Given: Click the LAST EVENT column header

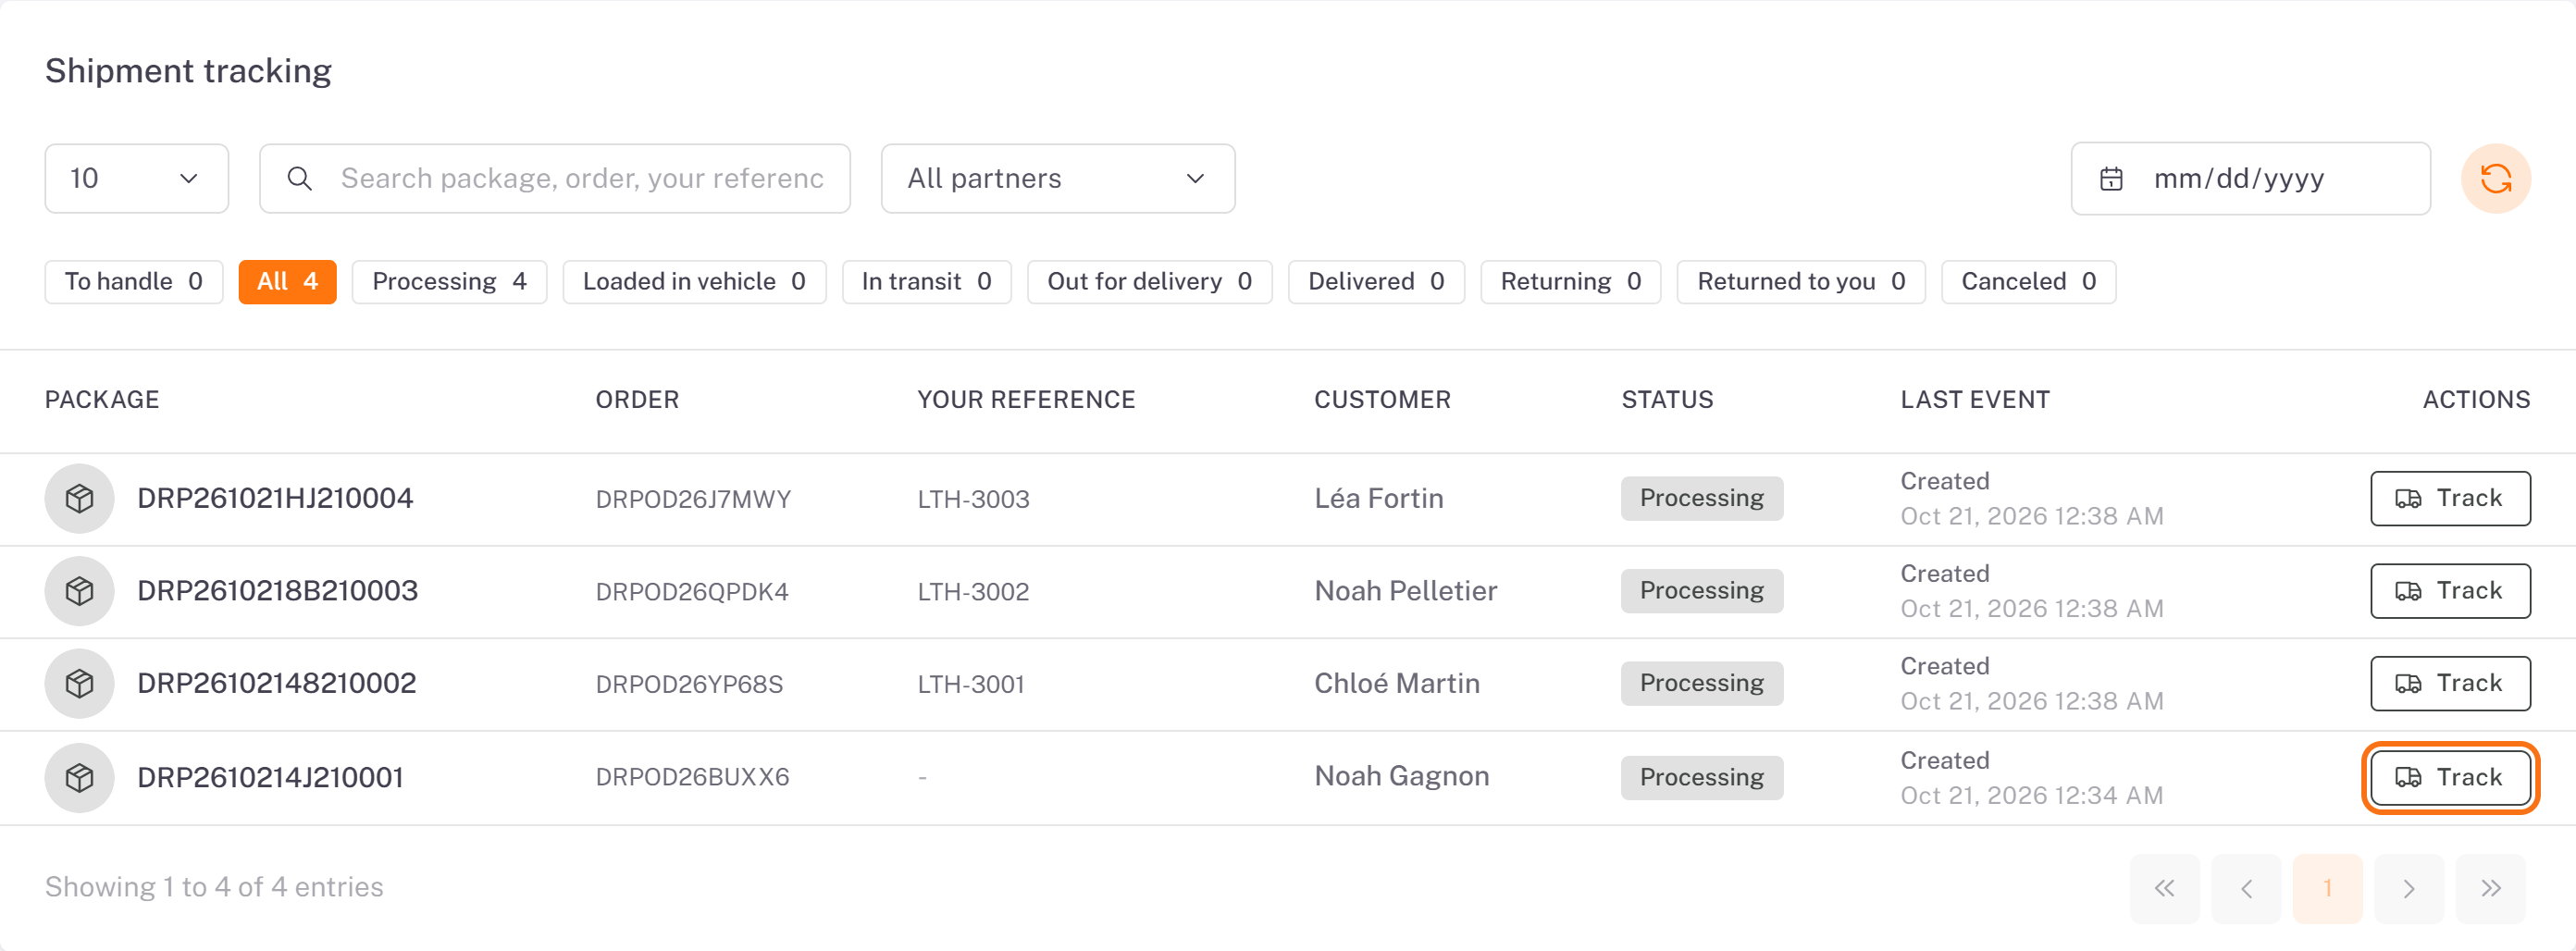Looking at the screenshot, I should (x=1974, y=400).
